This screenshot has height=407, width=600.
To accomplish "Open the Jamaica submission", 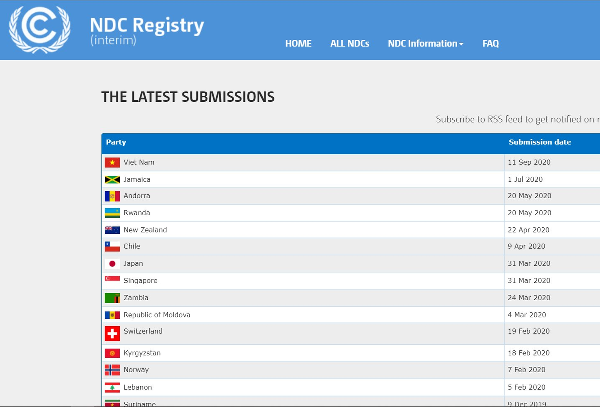I will pyautogui.click(x=137, y=179).
